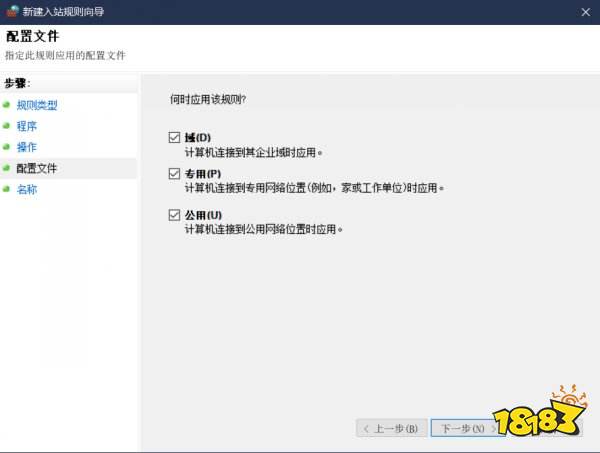Click the firewall wizard title bar icon
600x453 pixels.
[x=13, y=11]
